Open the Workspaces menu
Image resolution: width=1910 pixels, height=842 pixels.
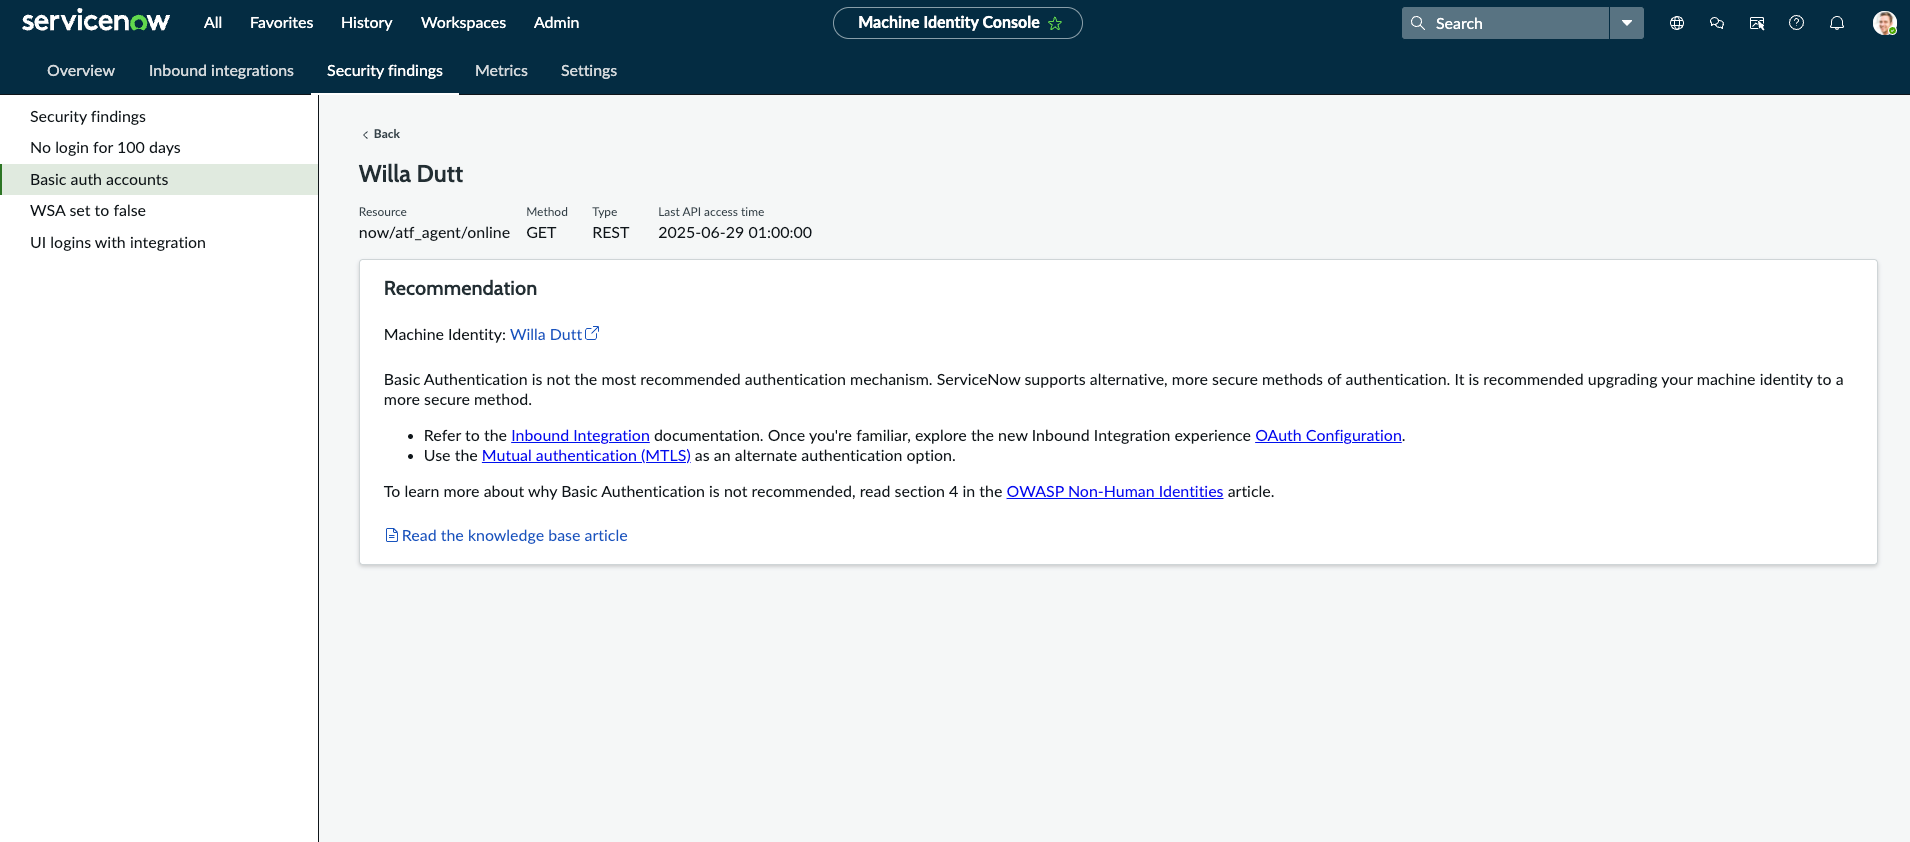[x=464, y=22]
